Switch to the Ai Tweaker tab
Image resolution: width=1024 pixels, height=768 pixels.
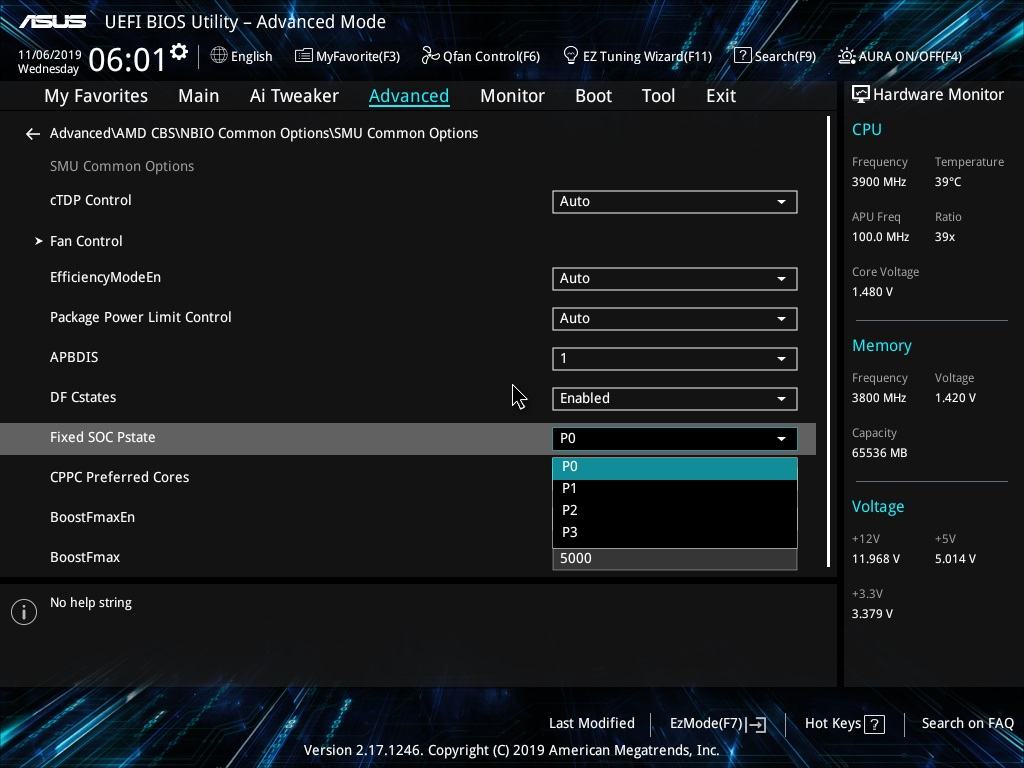294,96
